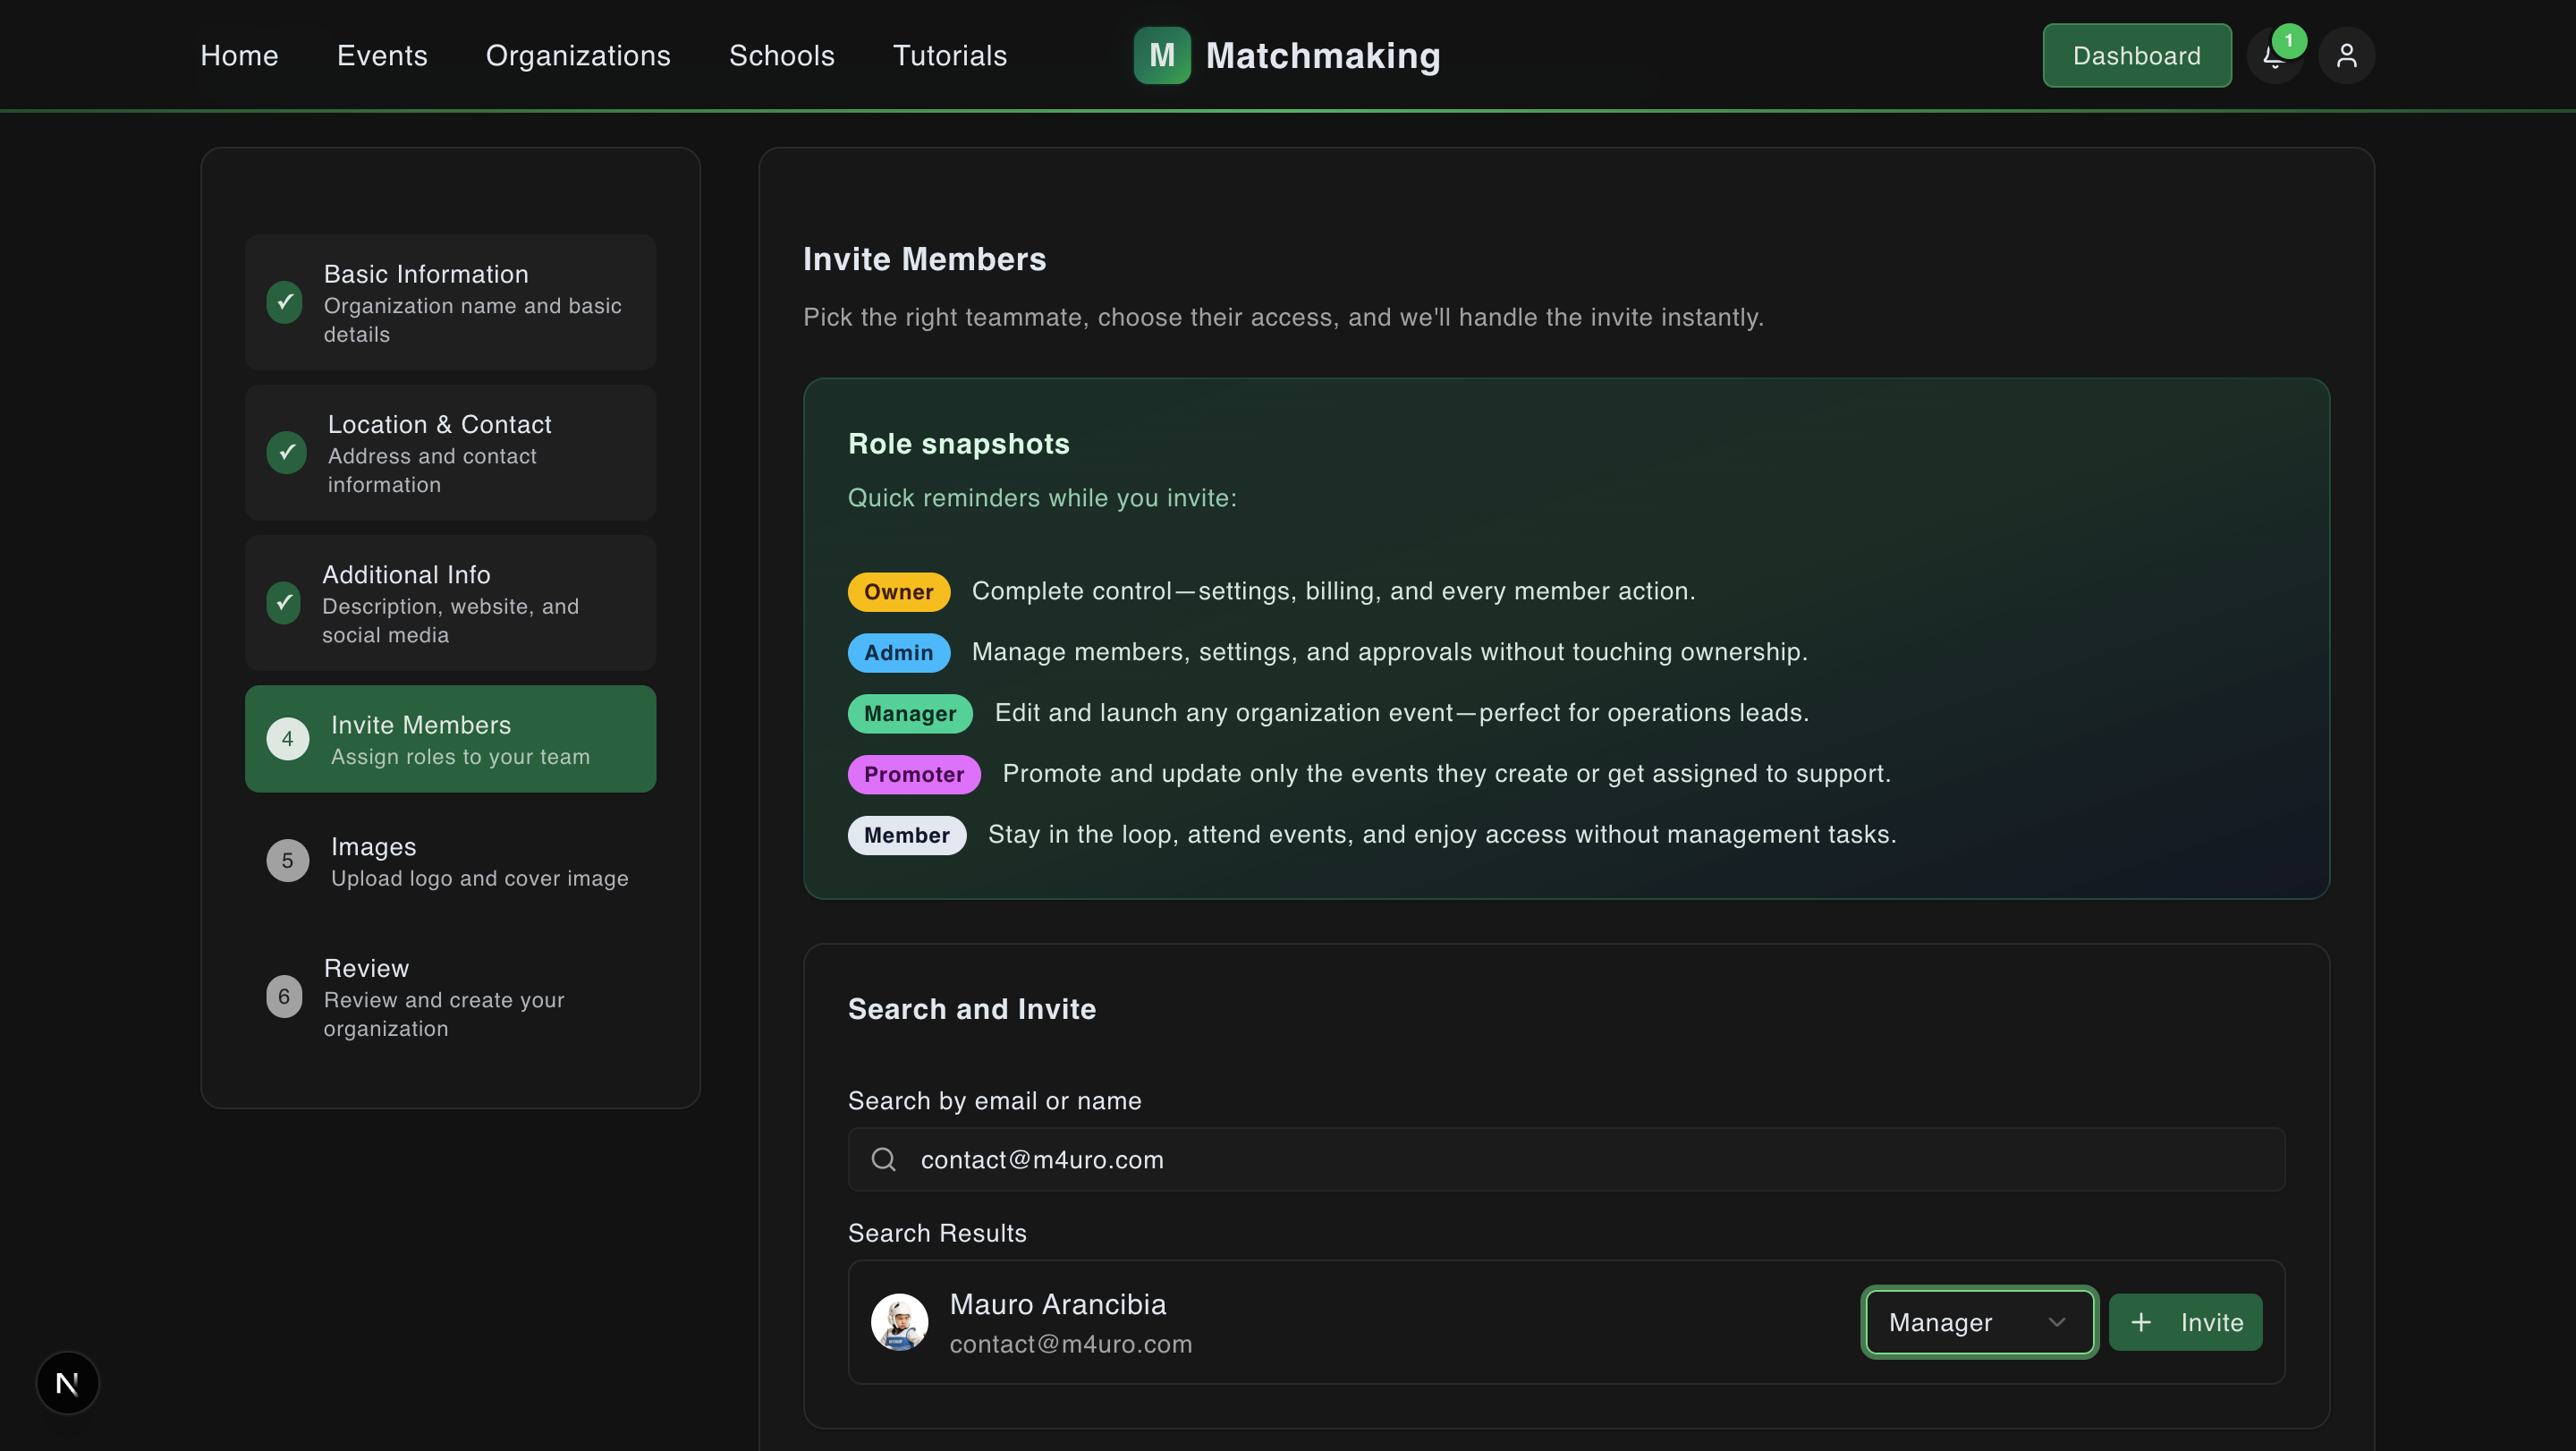Go to the Home nav item
Viewport: 2576px width, 1451px height.
pos(239,55)
